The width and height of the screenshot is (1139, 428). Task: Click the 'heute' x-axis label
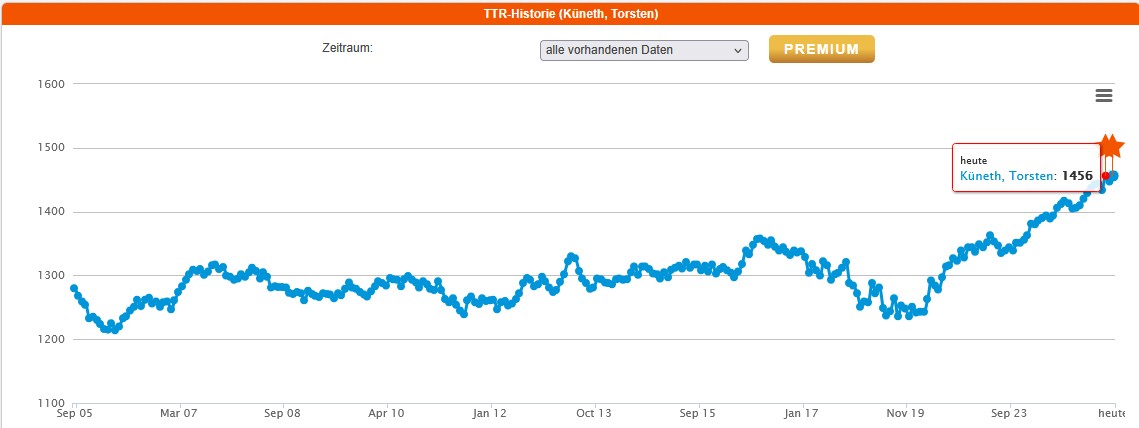click(x=1113, y=412)
